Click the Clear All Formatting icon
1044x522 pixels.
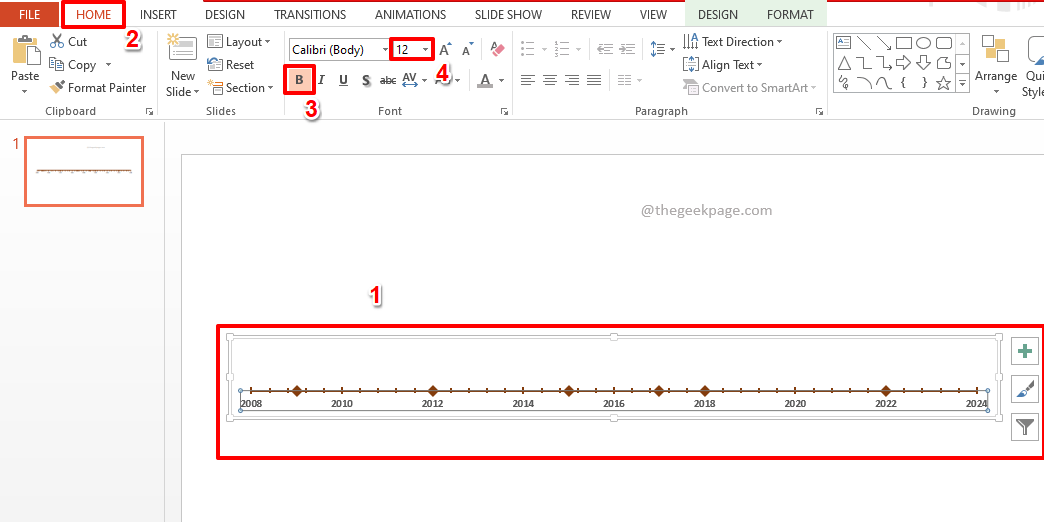click(498, 49)
